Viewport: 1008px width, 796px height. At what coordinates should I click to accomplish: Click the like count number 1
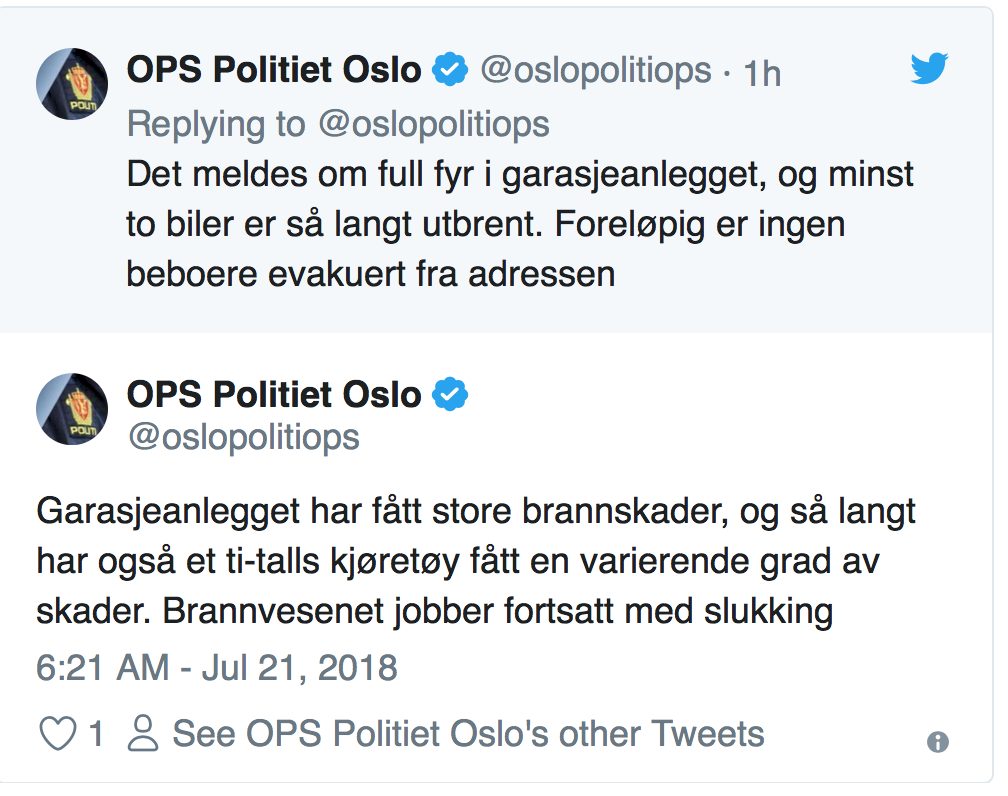pos(96,735)
